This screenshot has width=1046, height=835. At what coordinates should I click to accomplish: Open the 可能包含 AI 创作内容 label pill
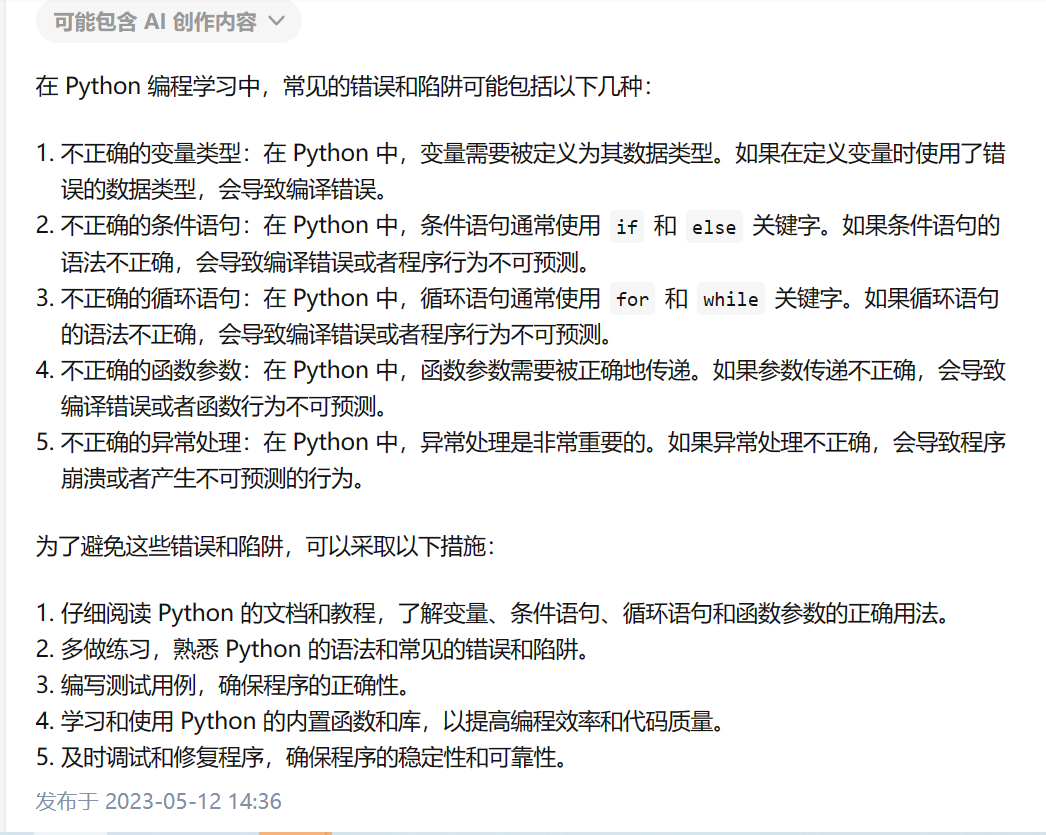(x=169, y=22)
